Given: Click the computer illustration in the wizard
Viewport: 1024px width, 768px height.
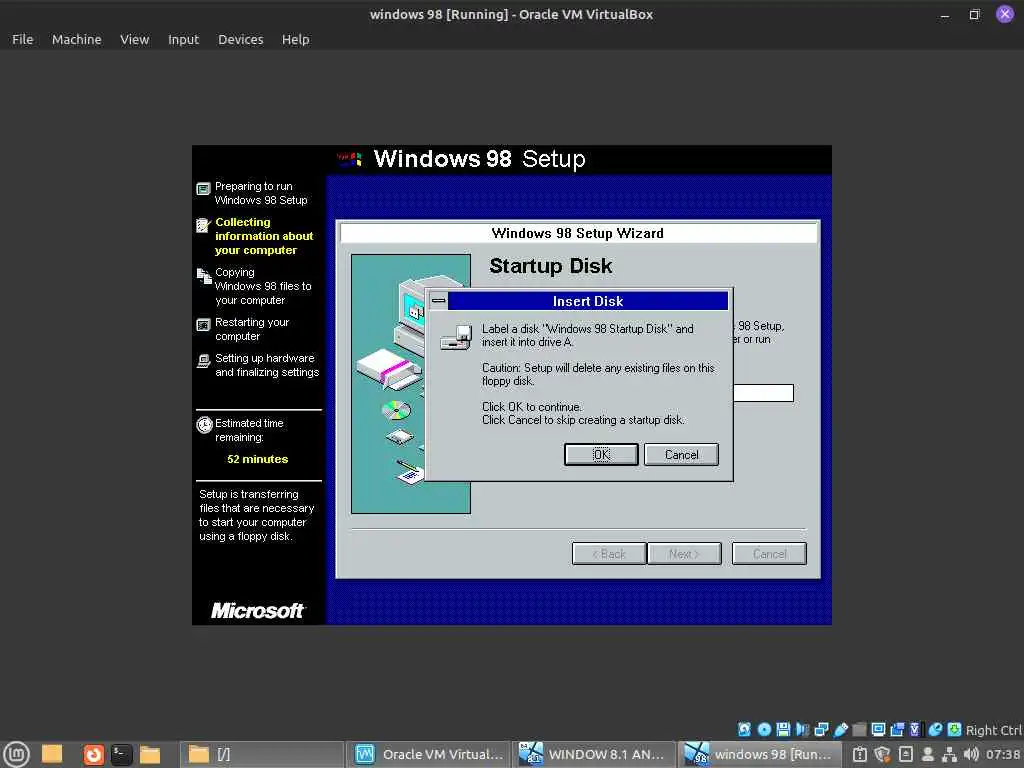Looking at the screenshot, I should click(411, 383).
